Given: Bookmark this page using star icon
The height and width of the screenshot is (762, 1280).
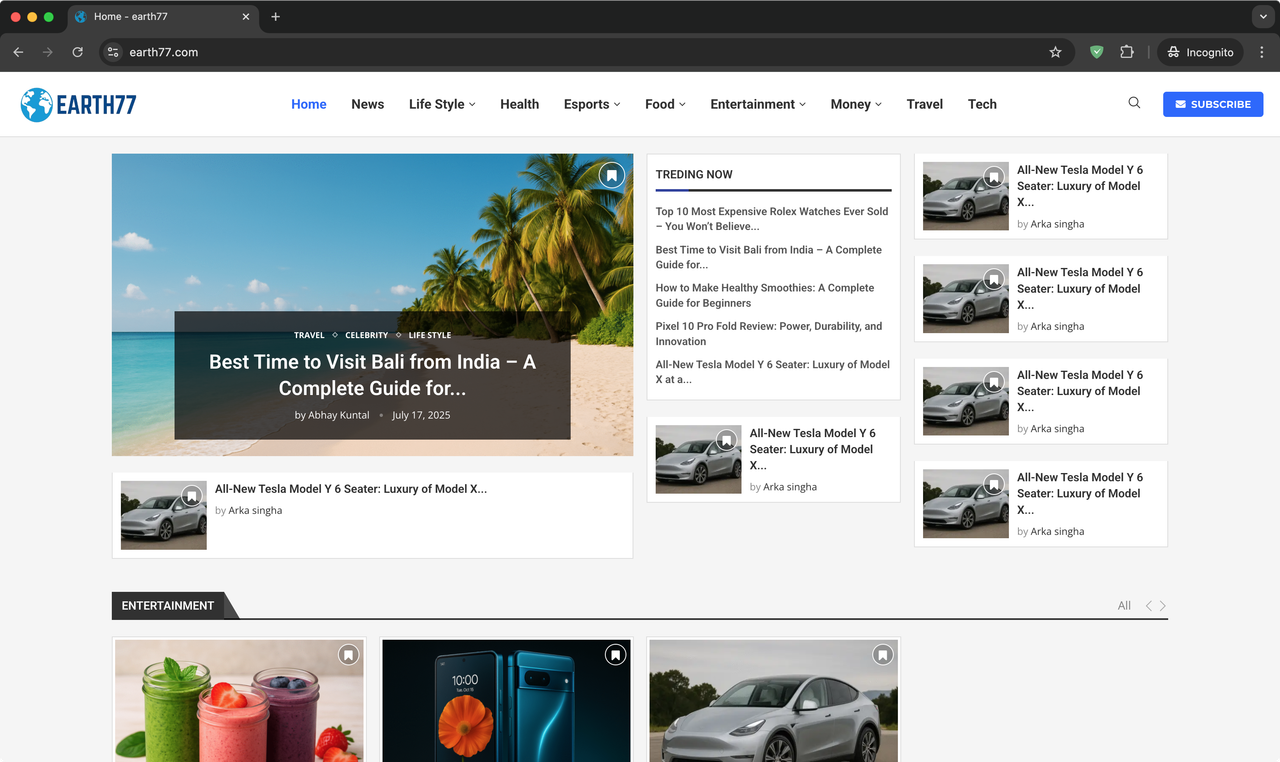Looking at the screenshot, I should (x=1055, y=52).
